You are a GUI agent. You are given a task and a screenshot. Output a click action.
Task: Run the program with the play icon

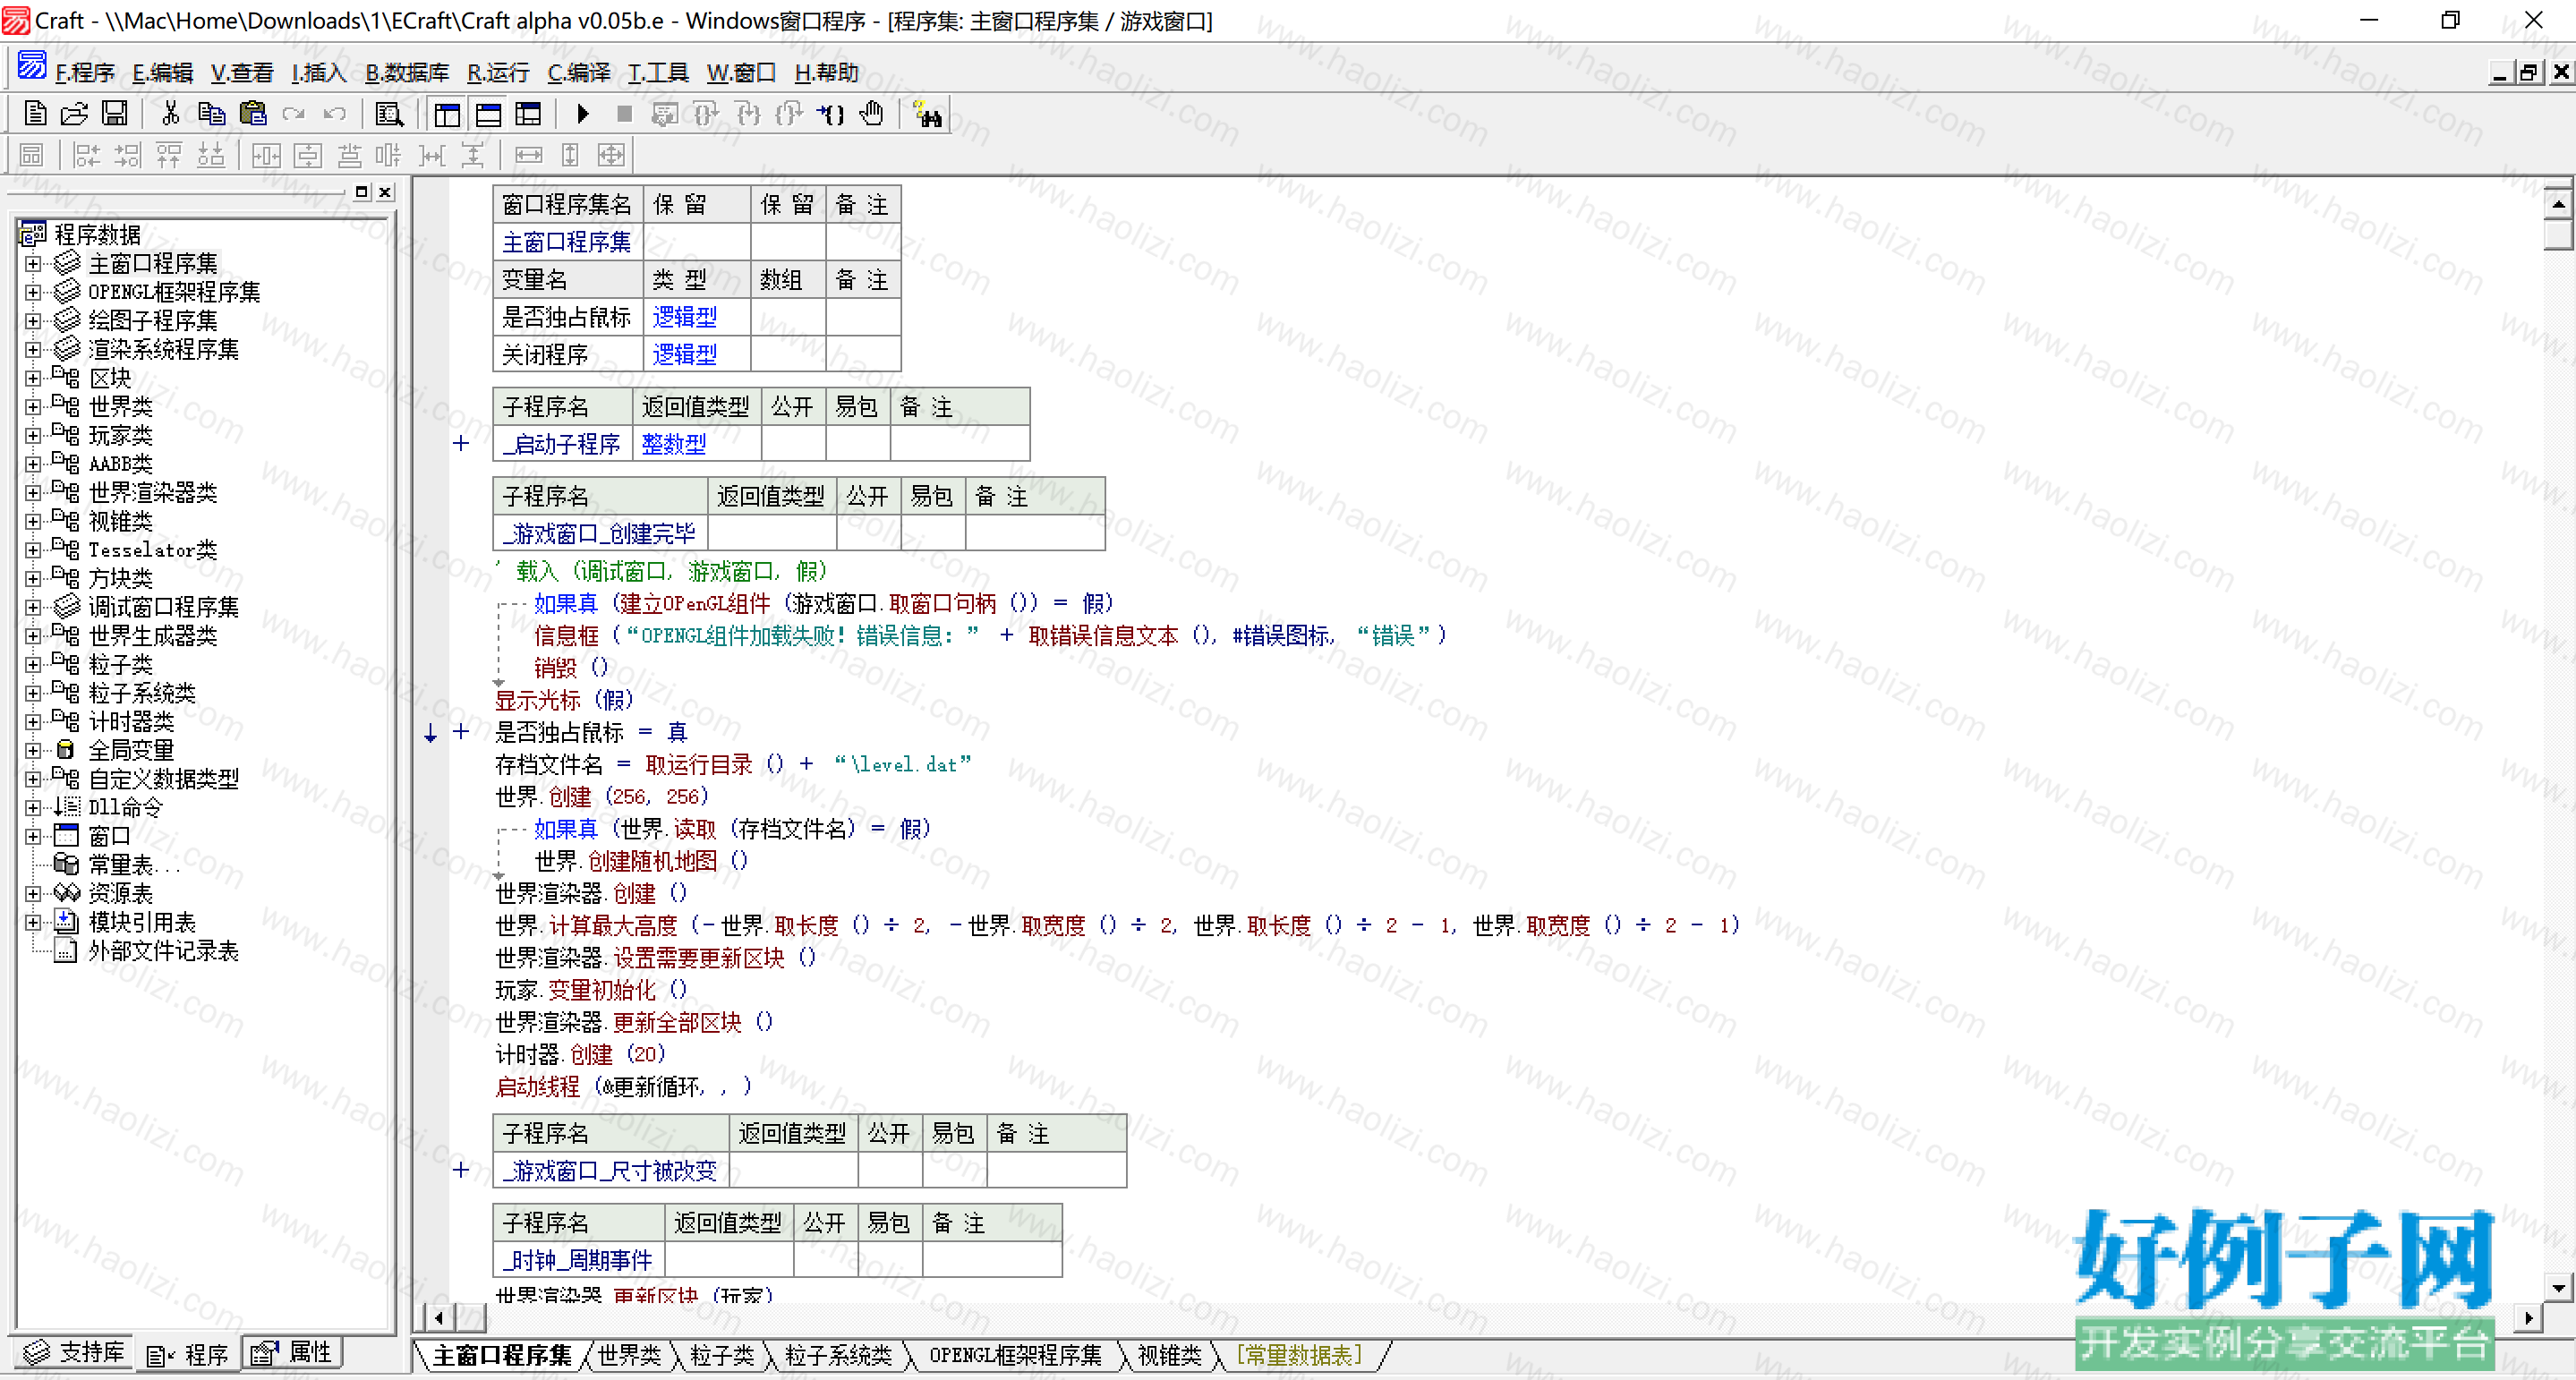(x=583, y=114)
